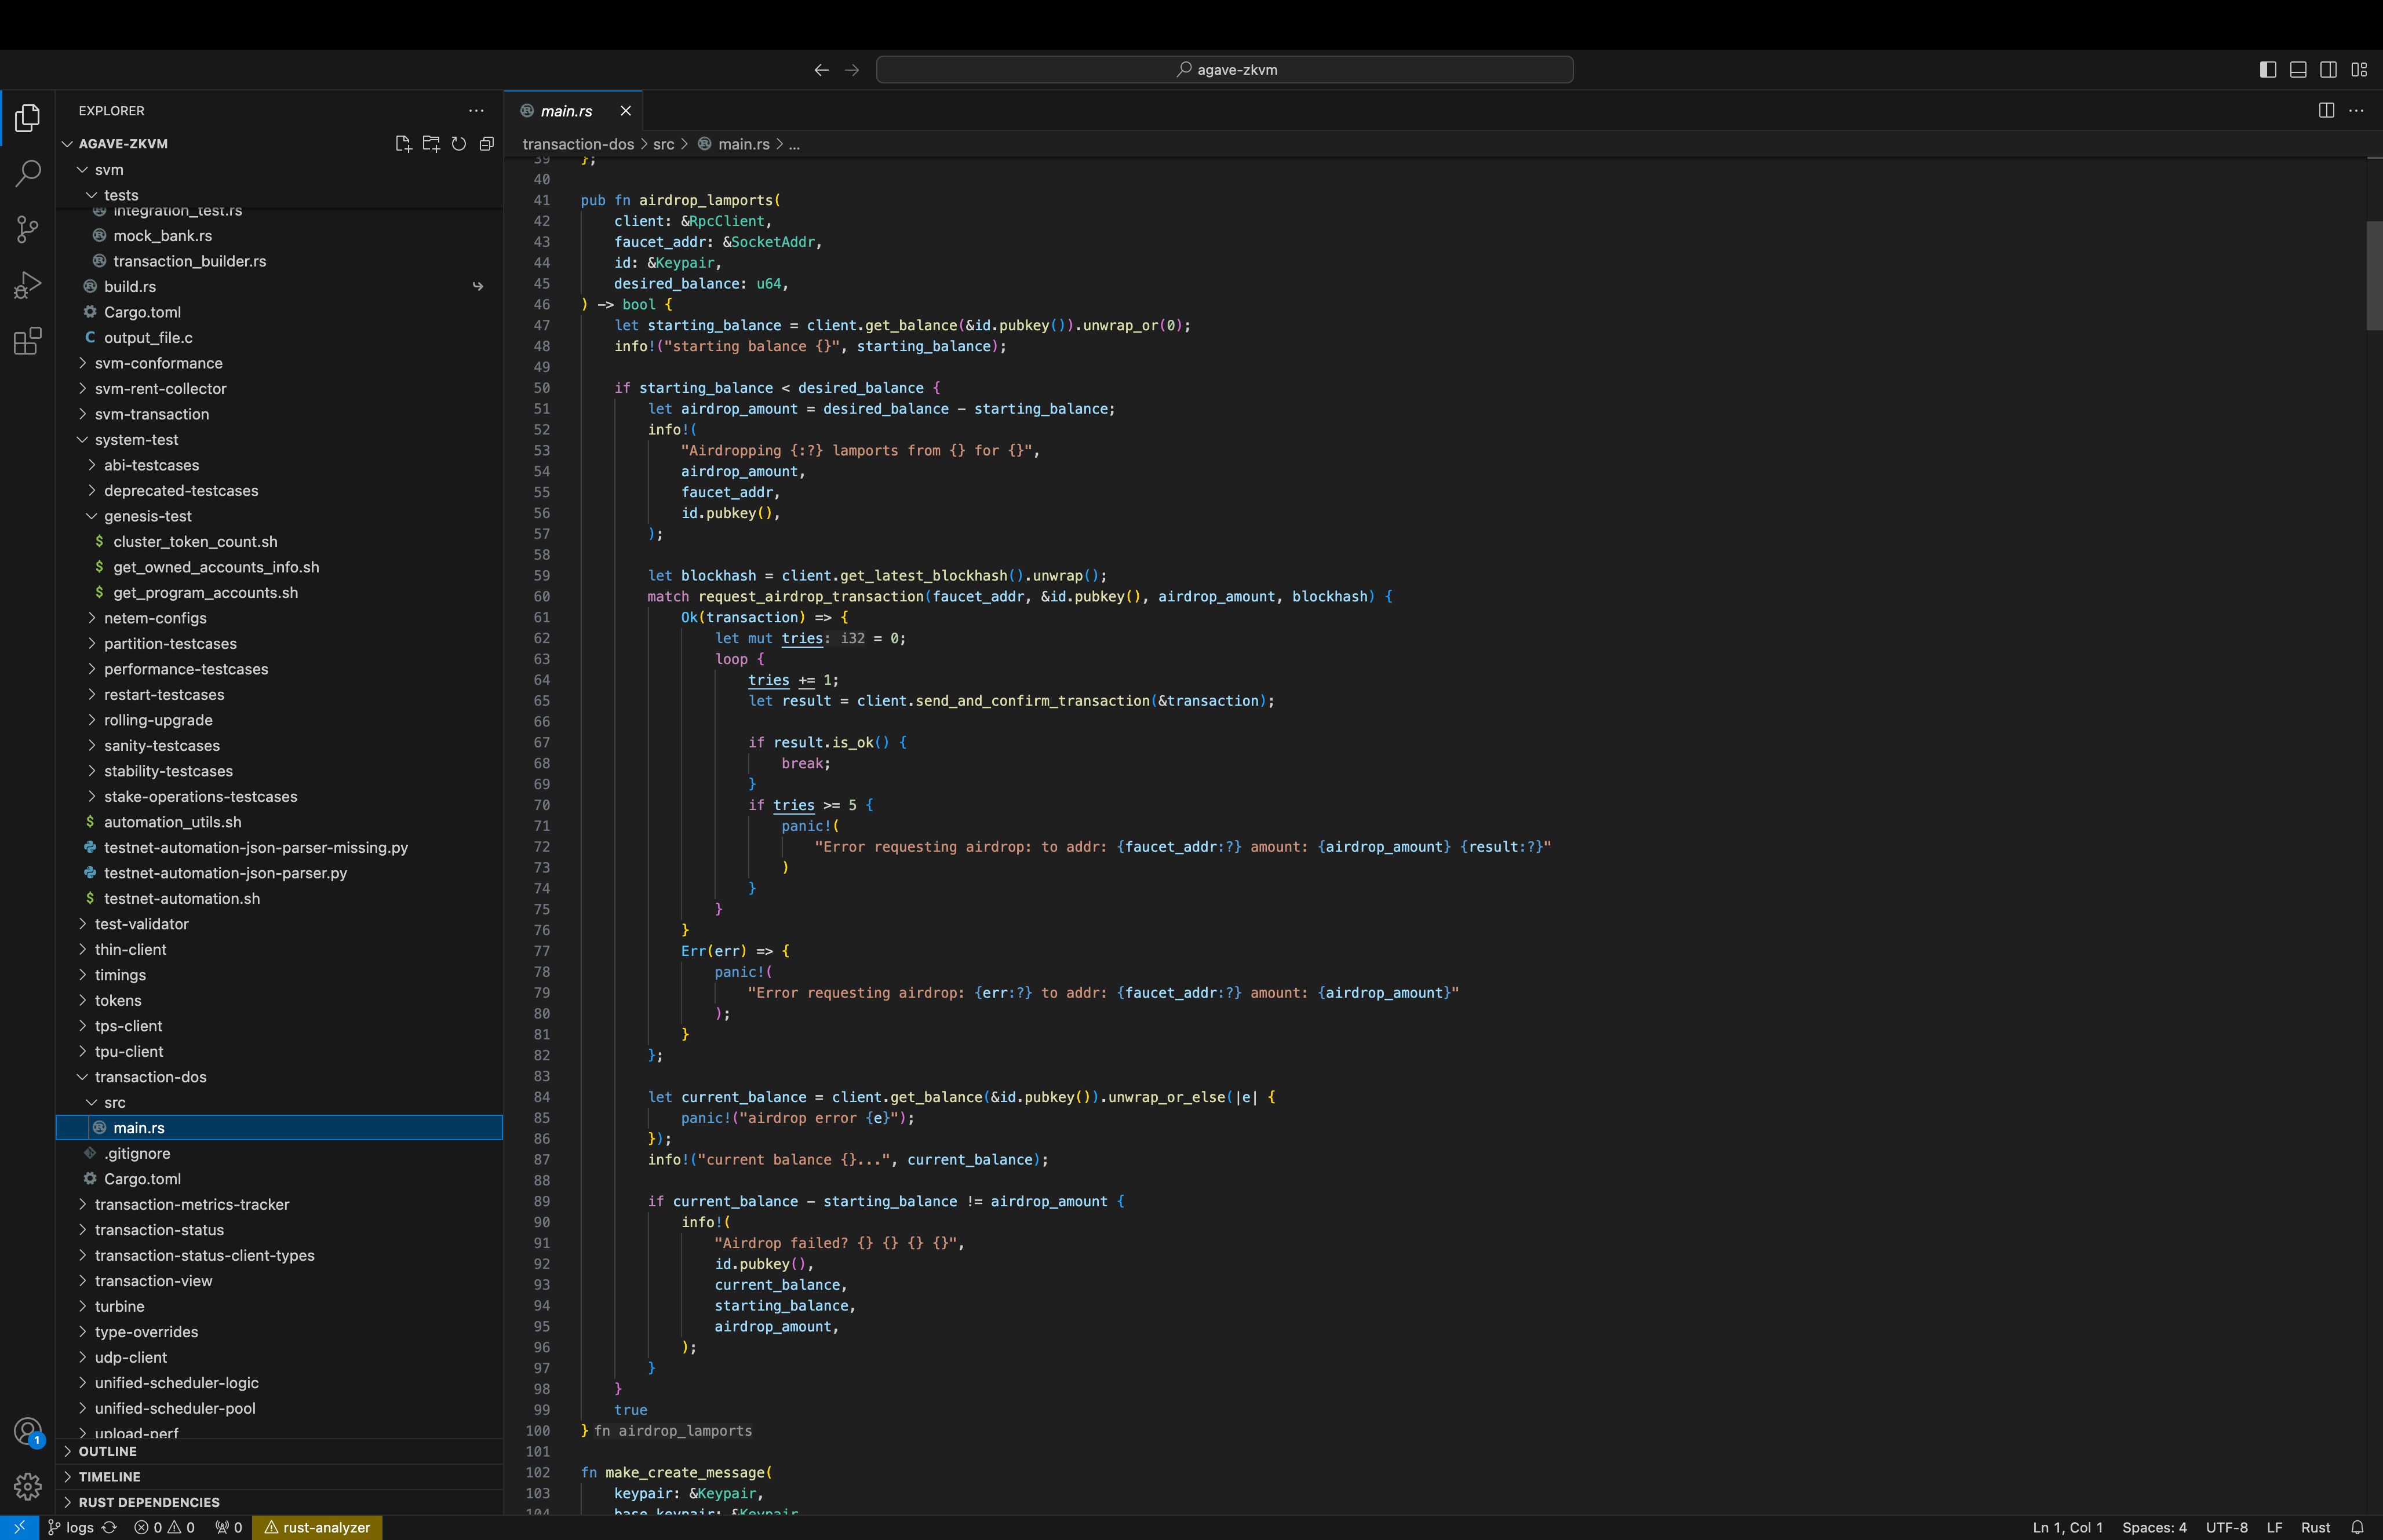The image size is (2383, 1540).
Task: Expand the svm-conformance folder
Action: coord(279,363)
